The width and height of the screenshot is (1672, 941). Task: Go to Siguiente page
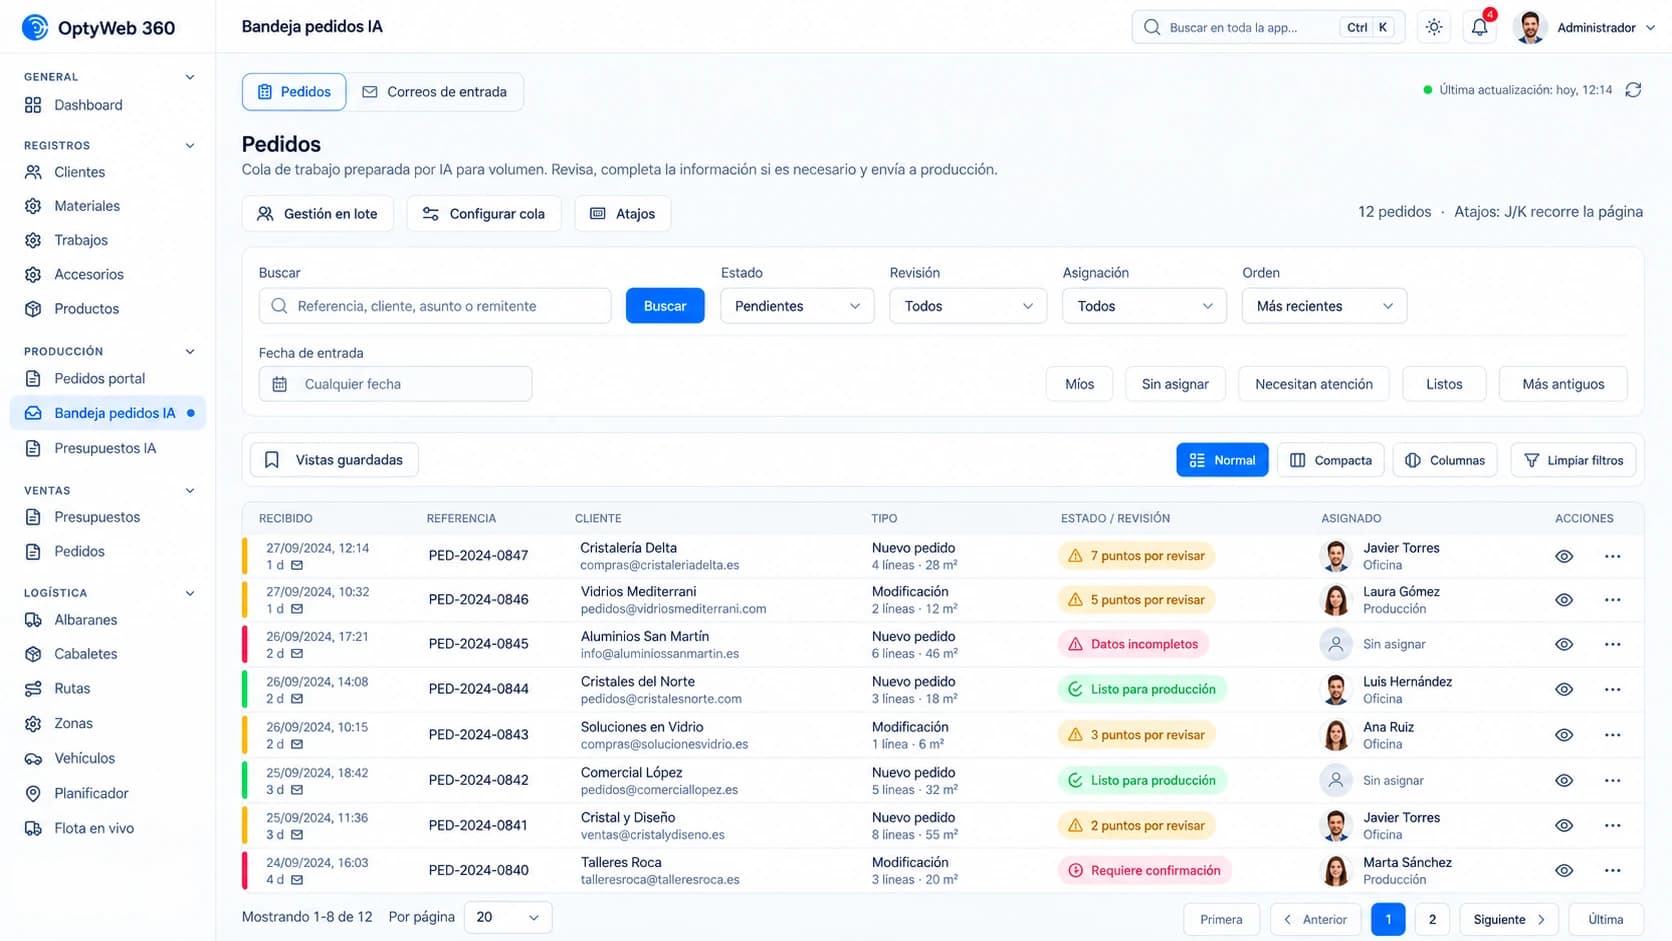point(1509,919)
